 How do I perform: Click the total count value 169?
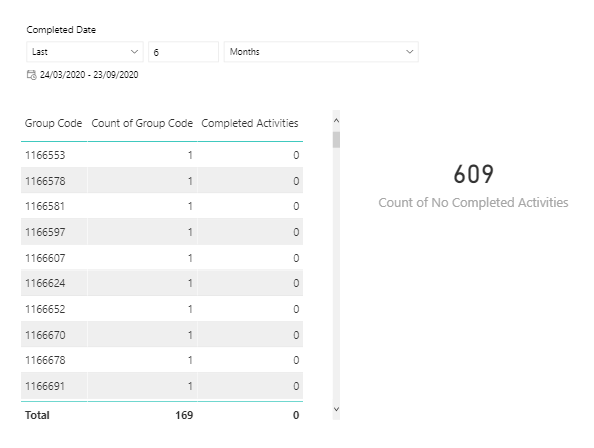pos(184,415)
